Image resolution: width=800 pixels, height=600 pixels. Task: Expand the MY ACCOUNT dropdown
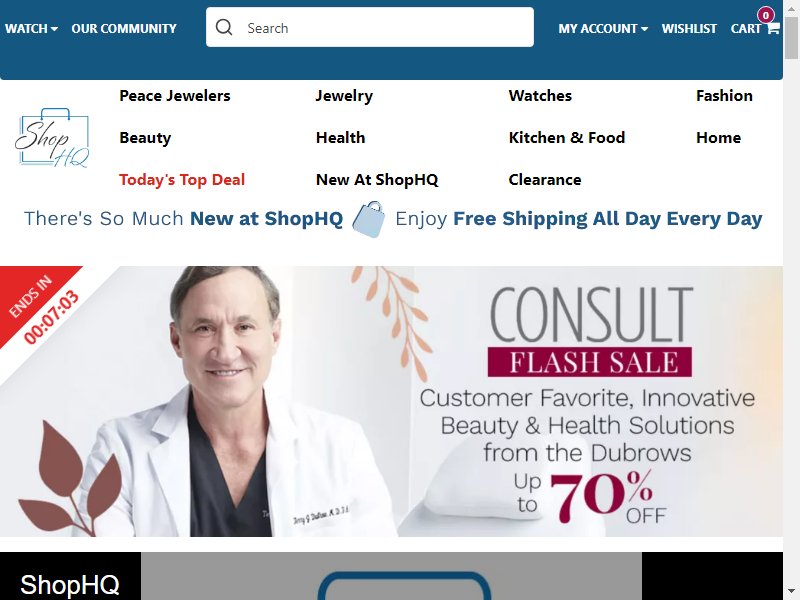pos(603,29)
